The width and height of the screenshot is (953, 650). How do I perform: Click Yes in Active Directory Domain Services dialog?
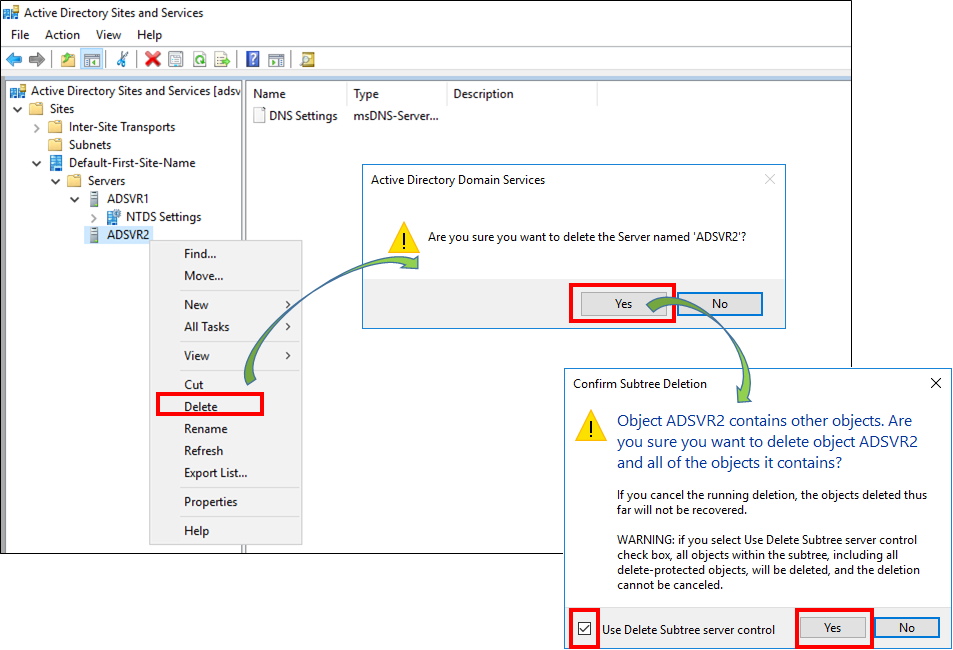tap(624, 304)
